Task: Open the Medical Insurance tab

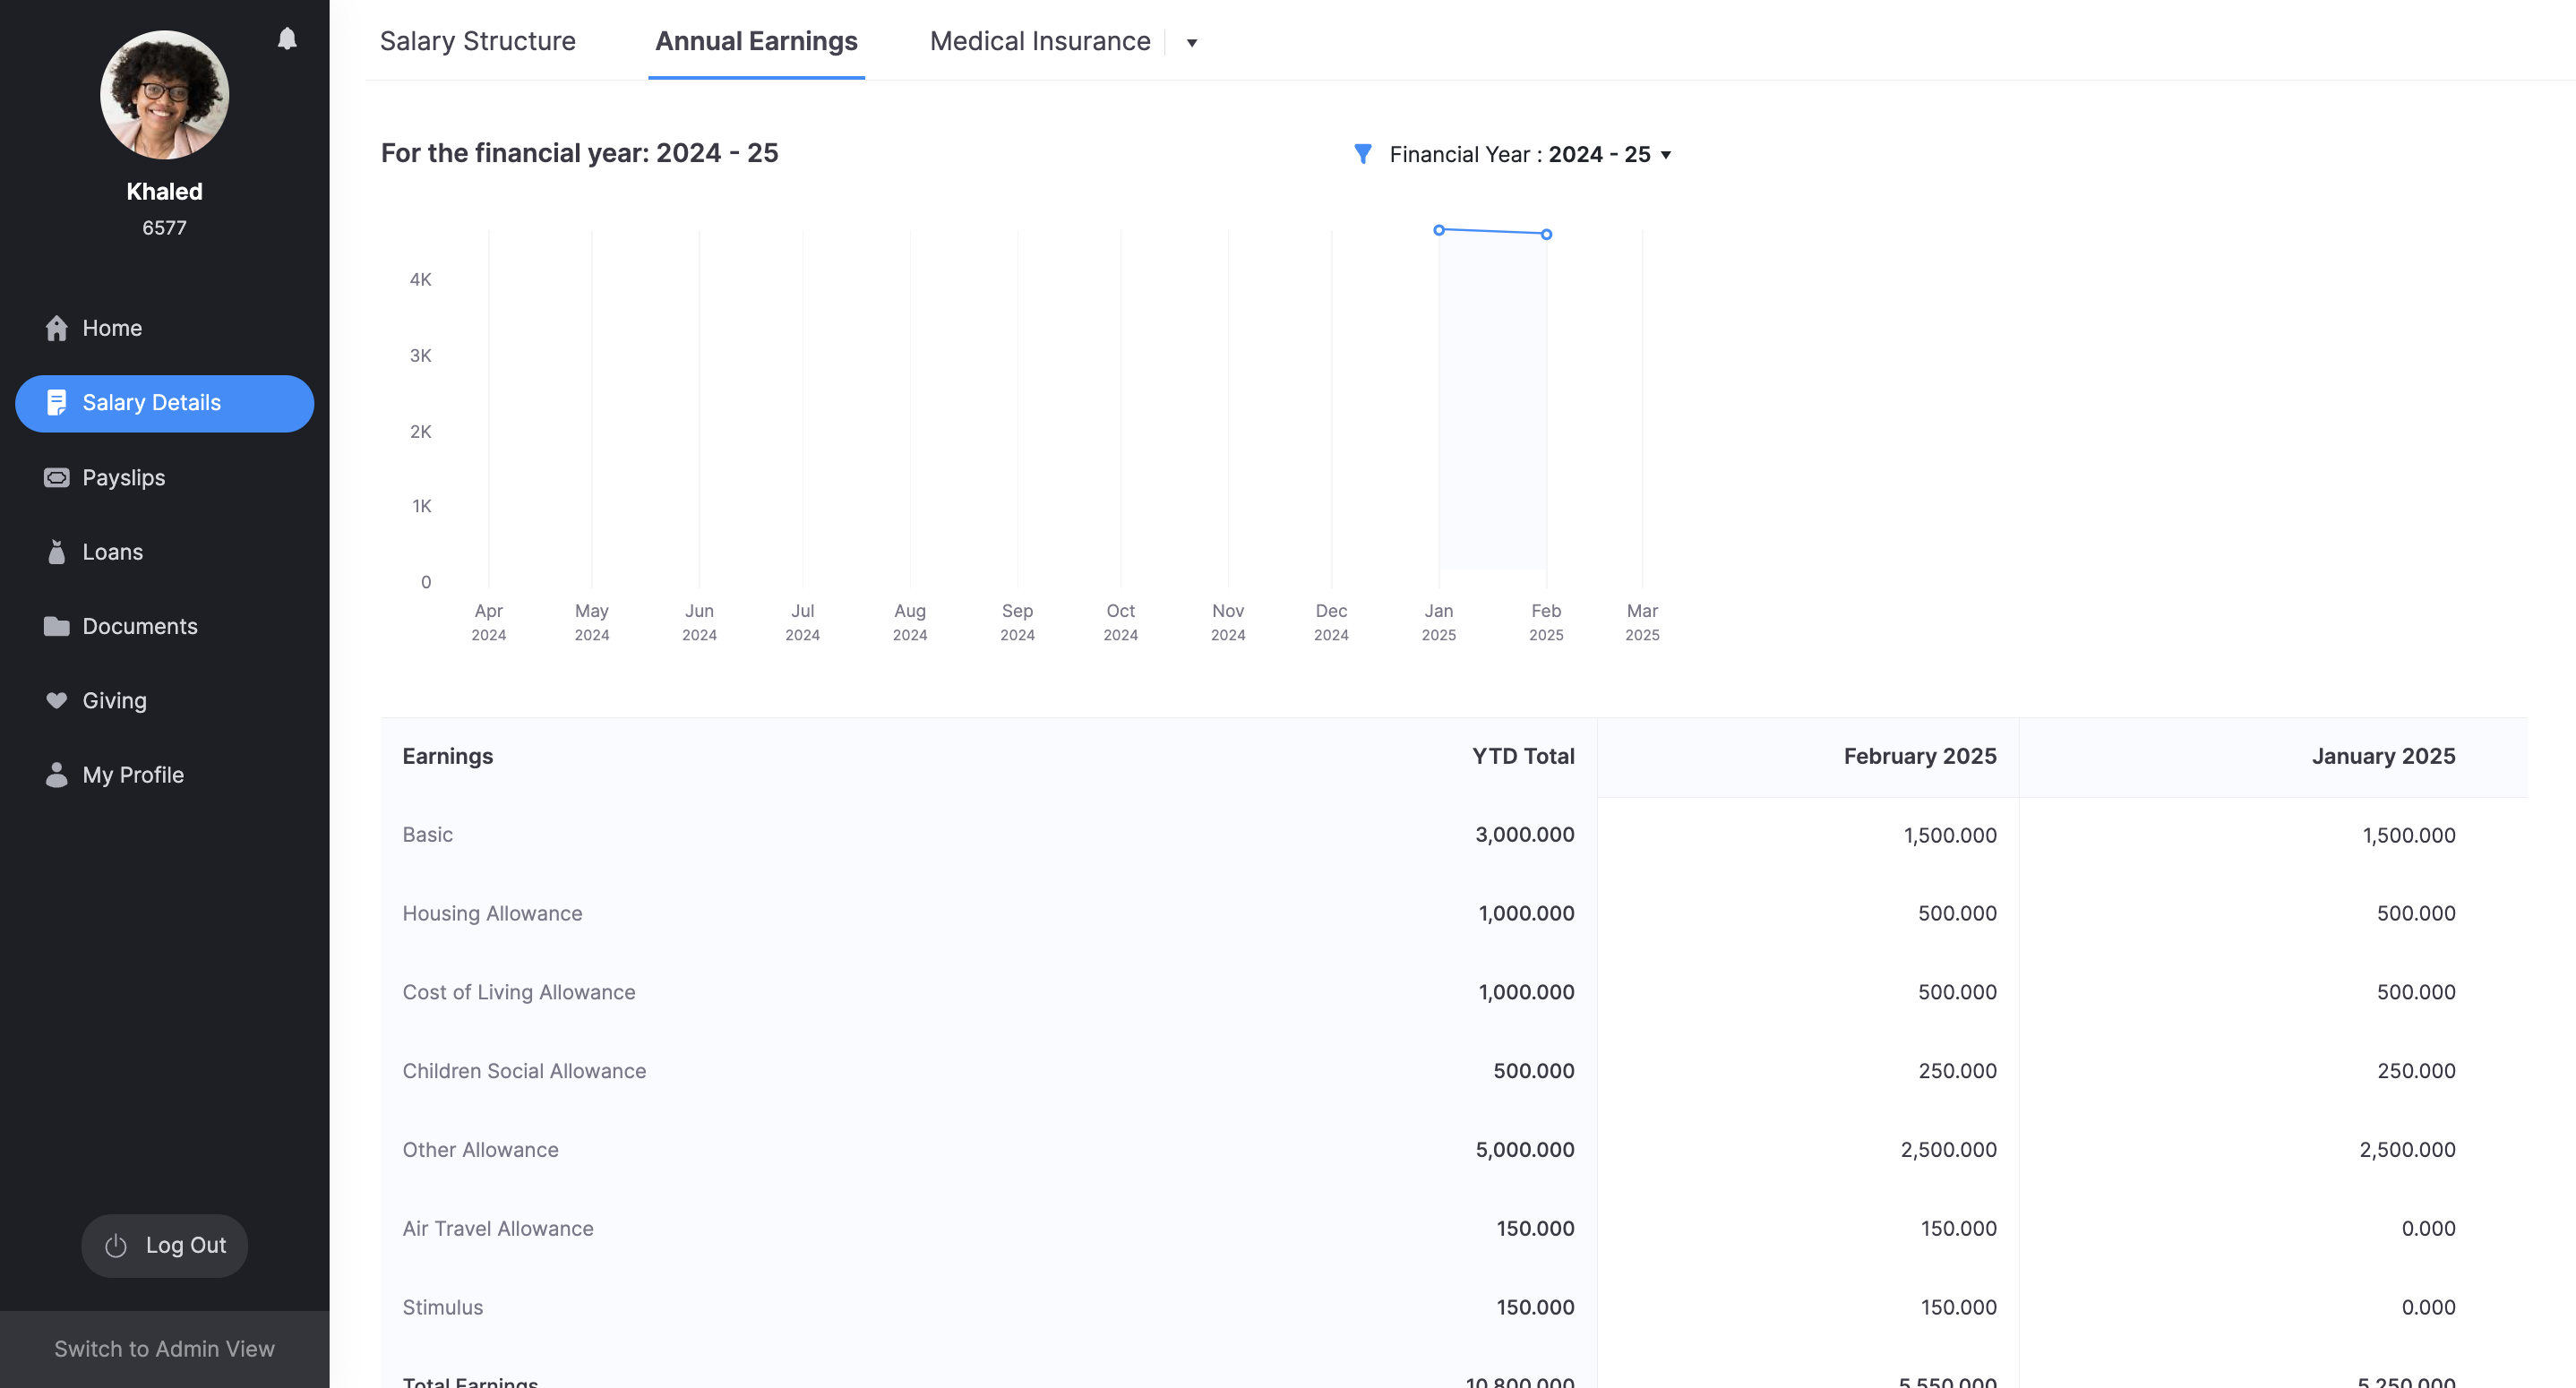Action: (x=1039, y=41)
